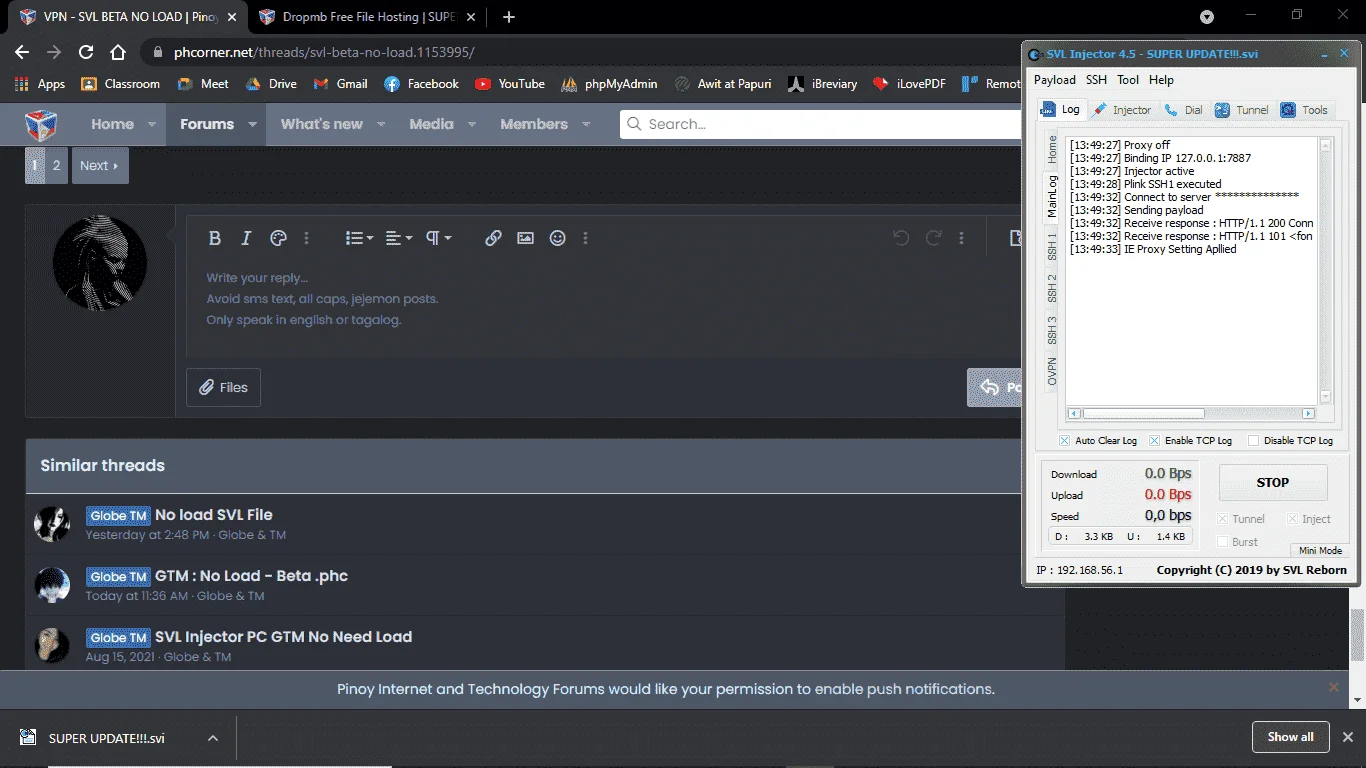This screenshot has height=768, width=1366.
Task: Apply bold formatting in the reply editor
Action: coord(214,238)
